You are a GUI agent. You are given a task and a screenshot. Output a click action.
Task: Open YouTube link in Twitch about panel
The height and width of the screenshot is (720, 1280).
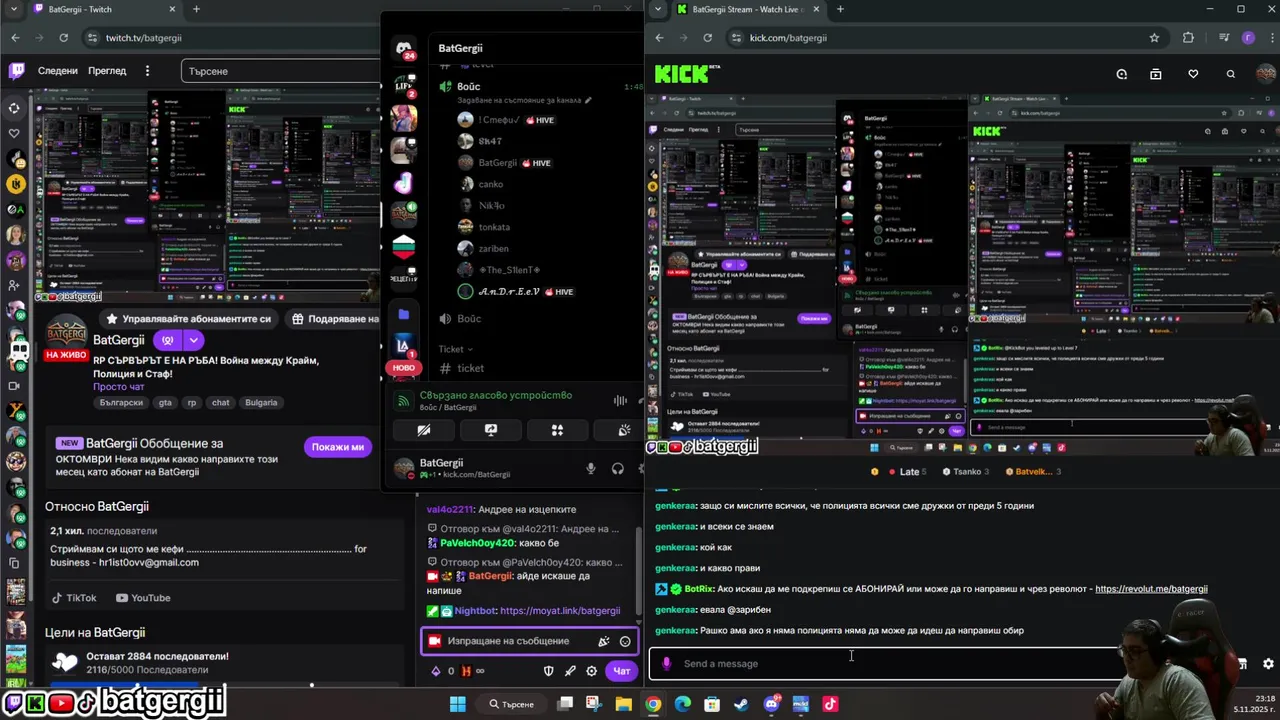(143, 598)
